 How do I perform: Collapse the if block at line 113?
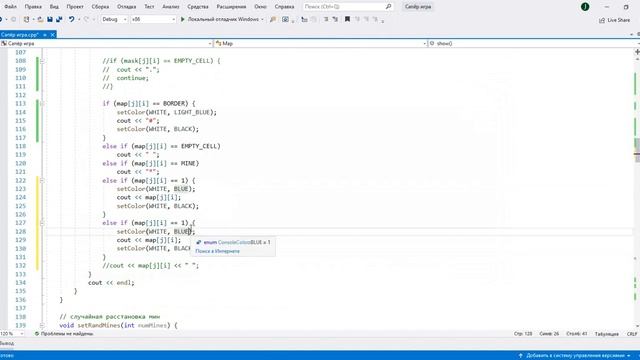pos(42,104)
